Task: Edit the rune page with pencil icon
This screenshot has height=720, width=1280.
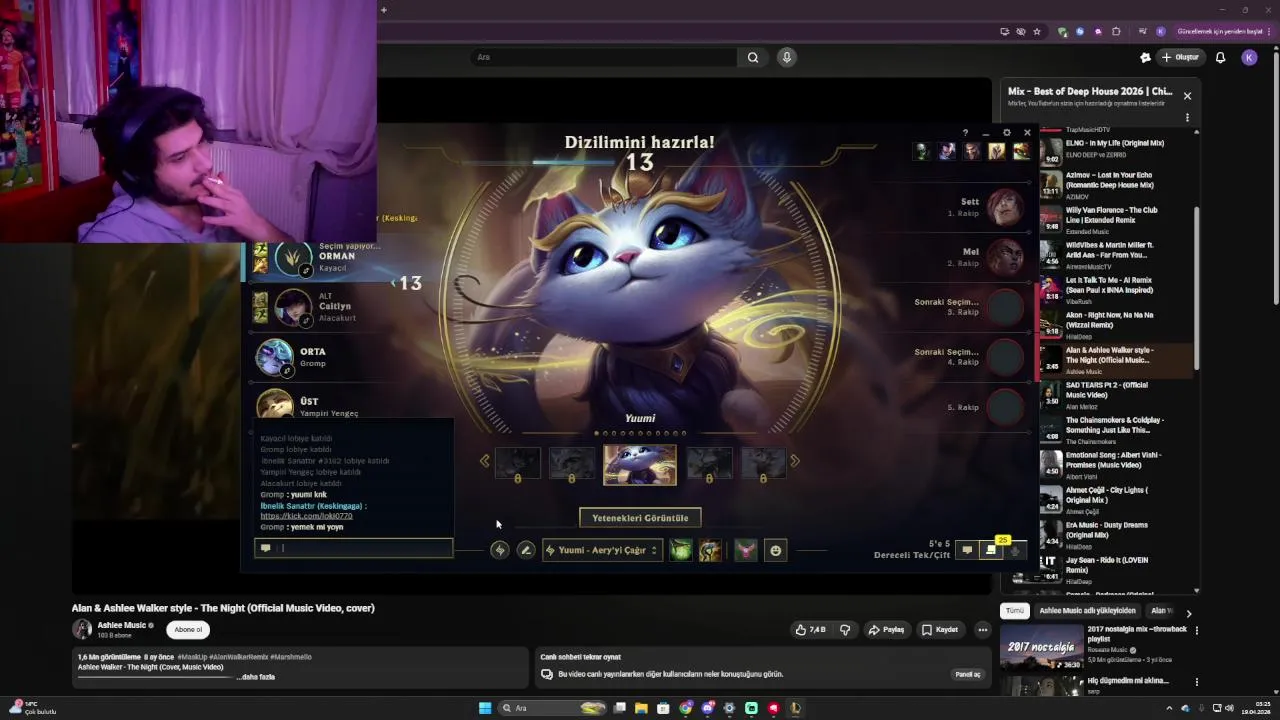Action: (525, 550)
